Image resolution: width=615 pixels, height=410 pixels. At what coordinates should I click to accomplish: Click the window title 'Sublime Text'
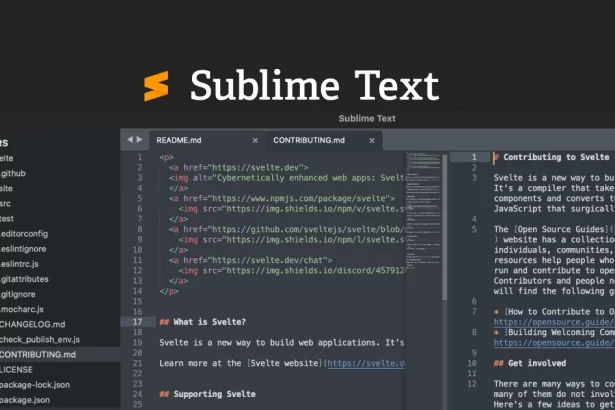tap(367, 118)
